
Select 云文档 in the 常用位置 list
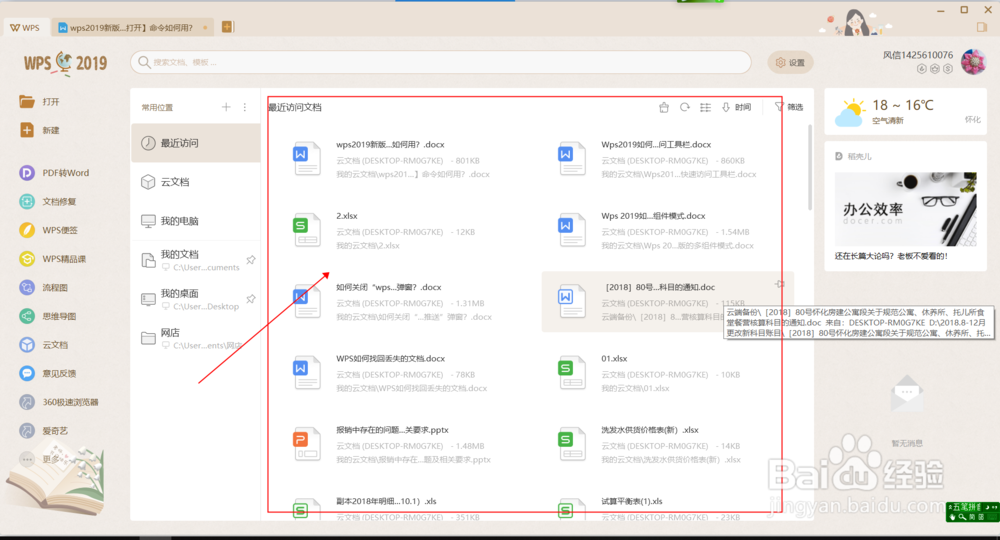click(196, 182)
